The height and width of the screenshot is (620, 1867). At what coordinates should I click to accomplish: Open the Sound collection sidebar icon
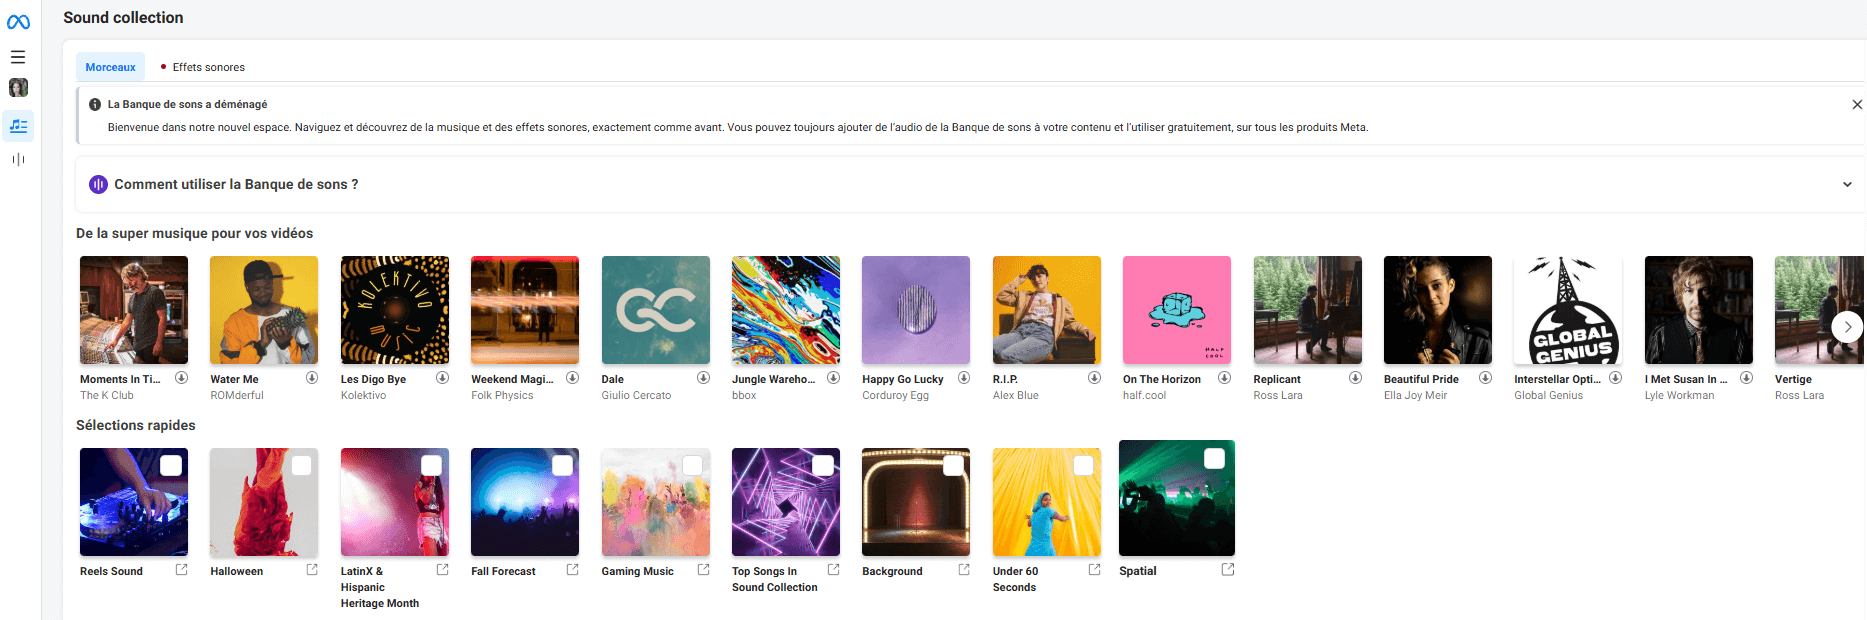(18, 126)
